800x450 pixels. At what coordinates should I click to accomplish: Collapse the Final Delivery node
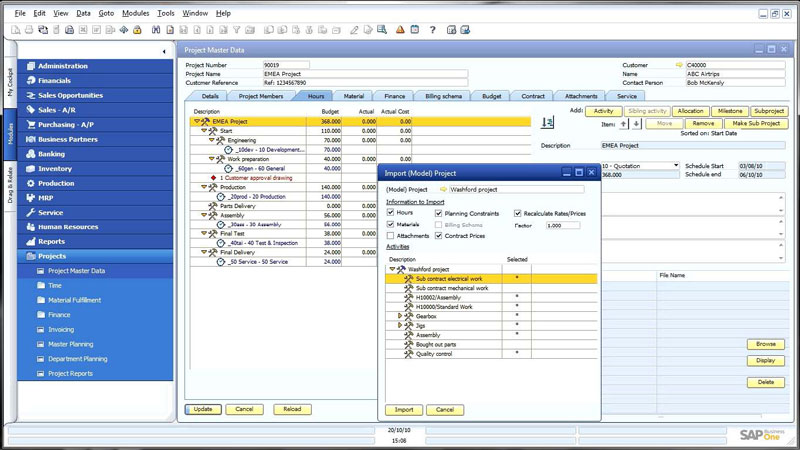[x=204, y=252]
